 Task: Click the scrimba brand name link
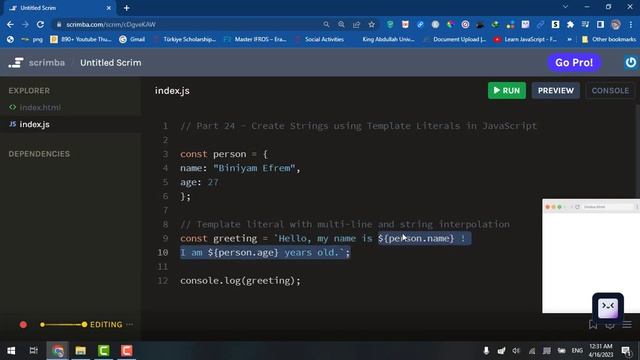[x=47, y=63]
